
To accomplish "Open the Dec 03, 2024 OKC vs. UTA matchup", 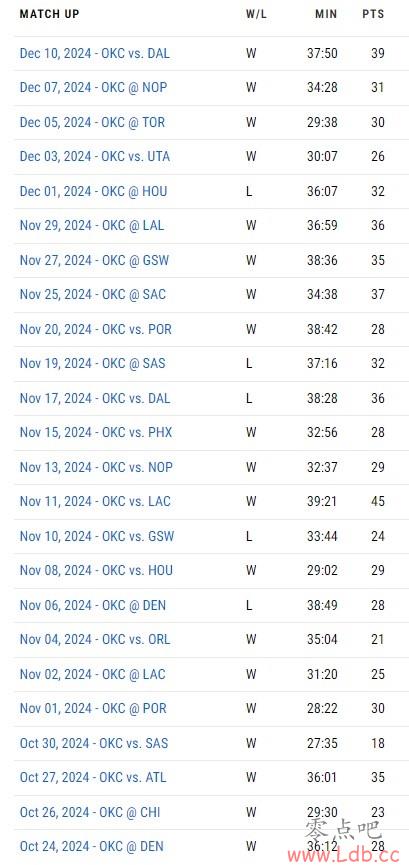I will (x=94, y=157).
